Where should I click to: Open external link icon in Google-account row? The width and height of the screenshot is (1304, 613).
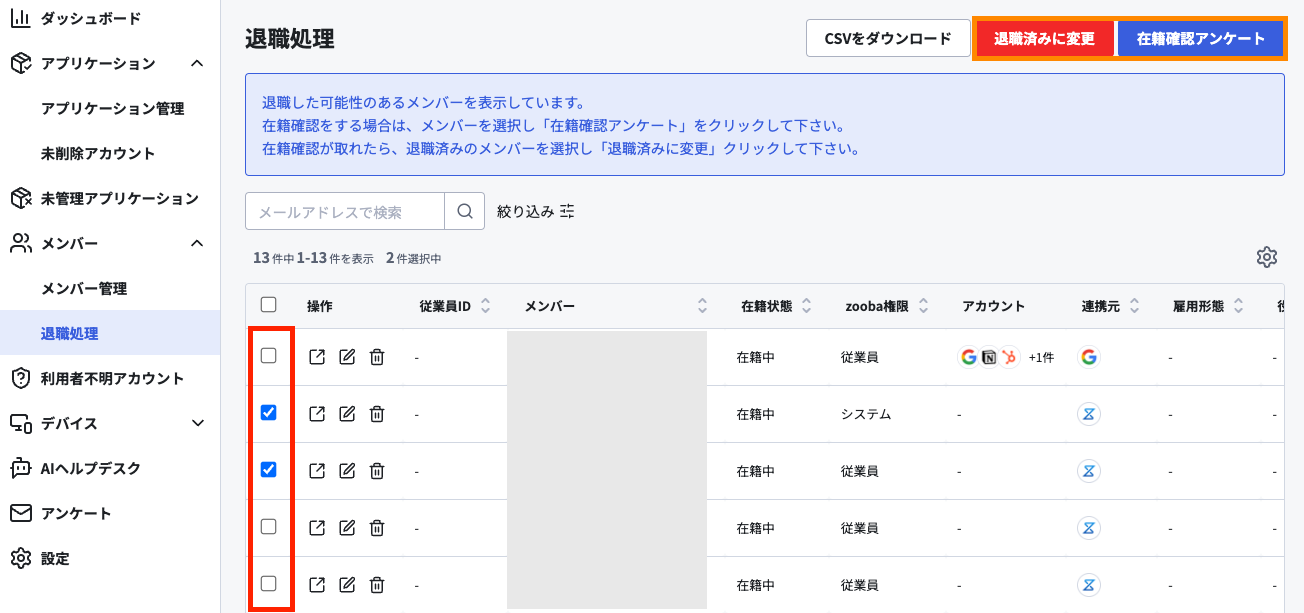317,357
